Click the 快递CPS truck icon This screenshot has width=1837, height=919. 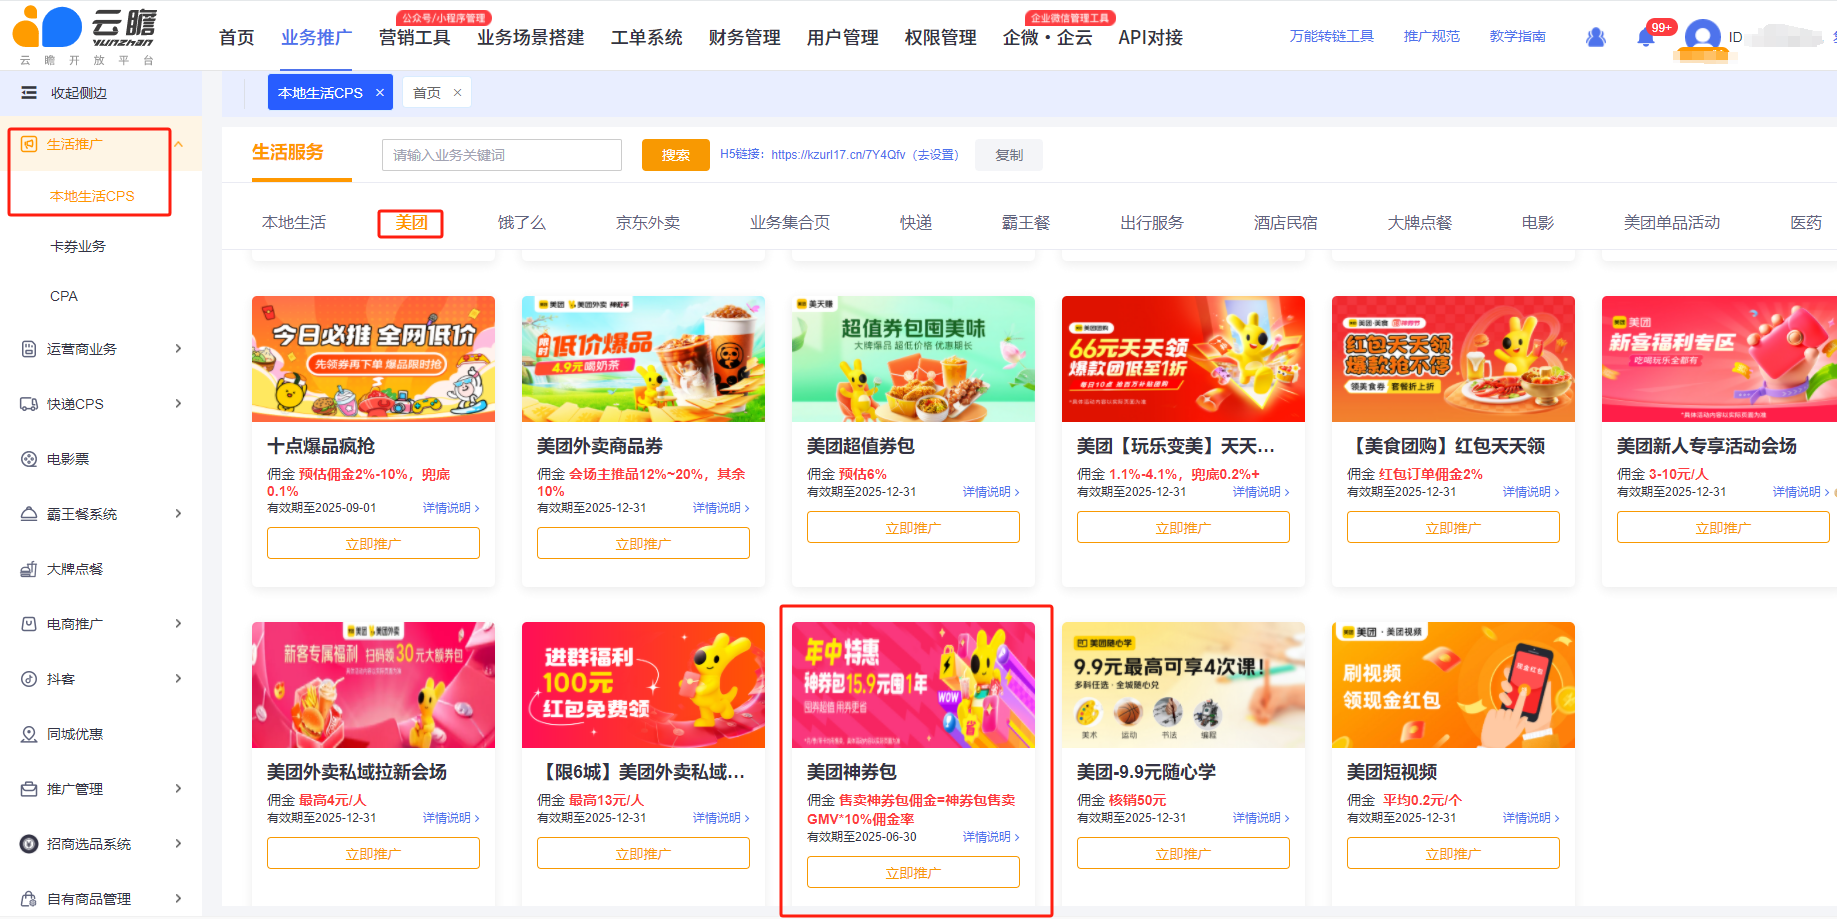pyautogui.click(x=29, y=404)
